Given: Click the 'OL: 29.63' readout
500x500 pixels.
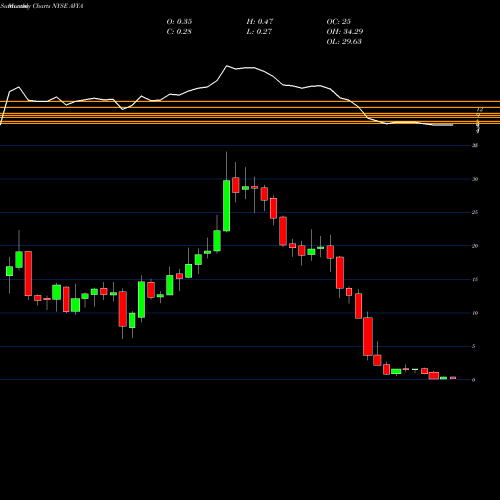Looking at the screenshot, I should pyautogui.click(x=344, y=42).
